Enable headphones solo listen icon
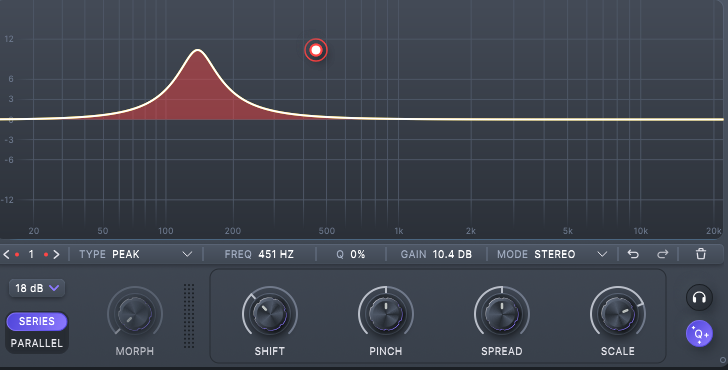728x370 pixels. pyautogui.click(x=699, y=297)
